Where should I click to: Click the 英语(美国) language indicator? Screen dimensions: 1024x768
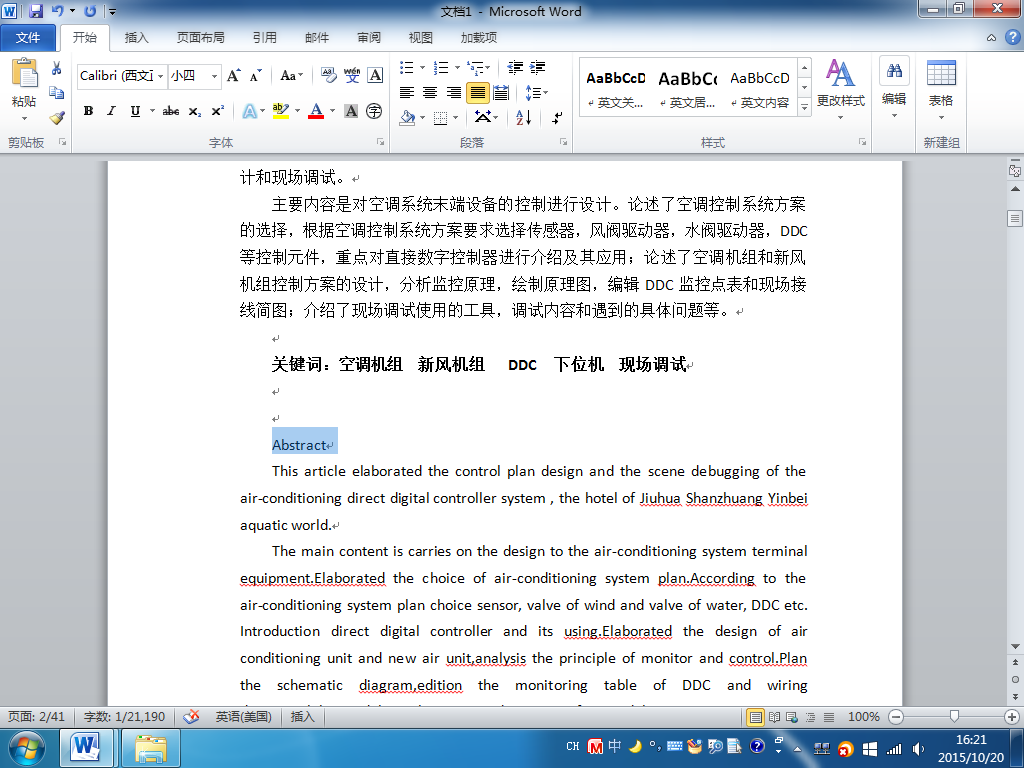(243, 717)
